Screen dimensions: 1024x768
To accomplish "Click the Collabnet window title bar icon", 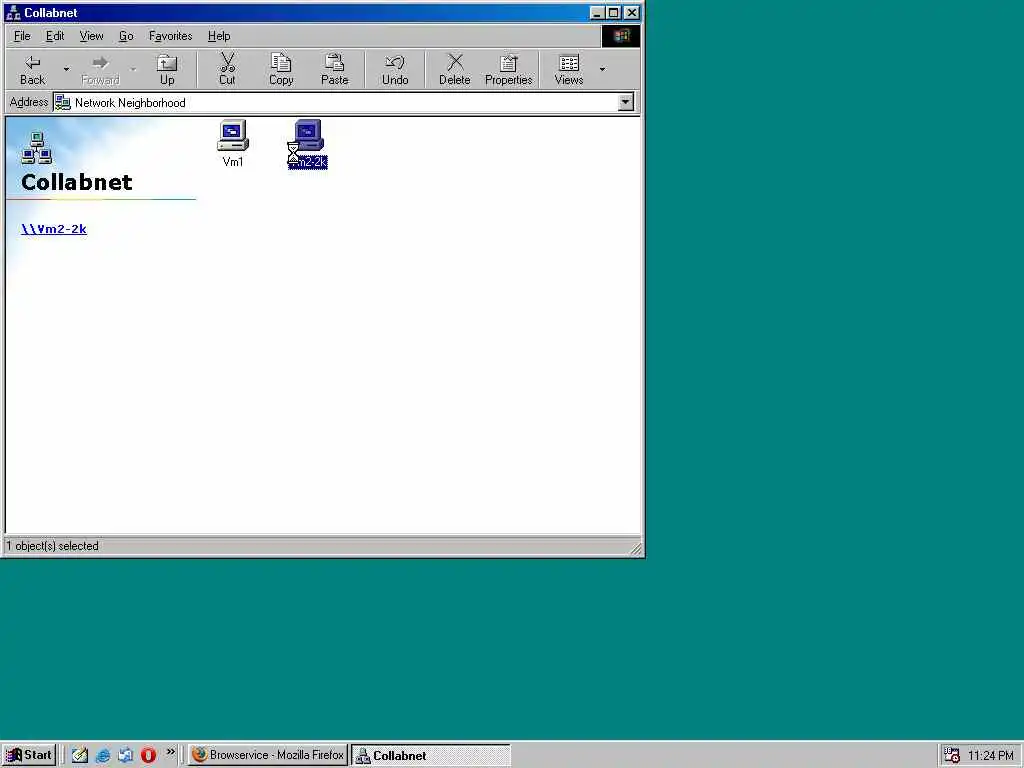I will 12,12.
